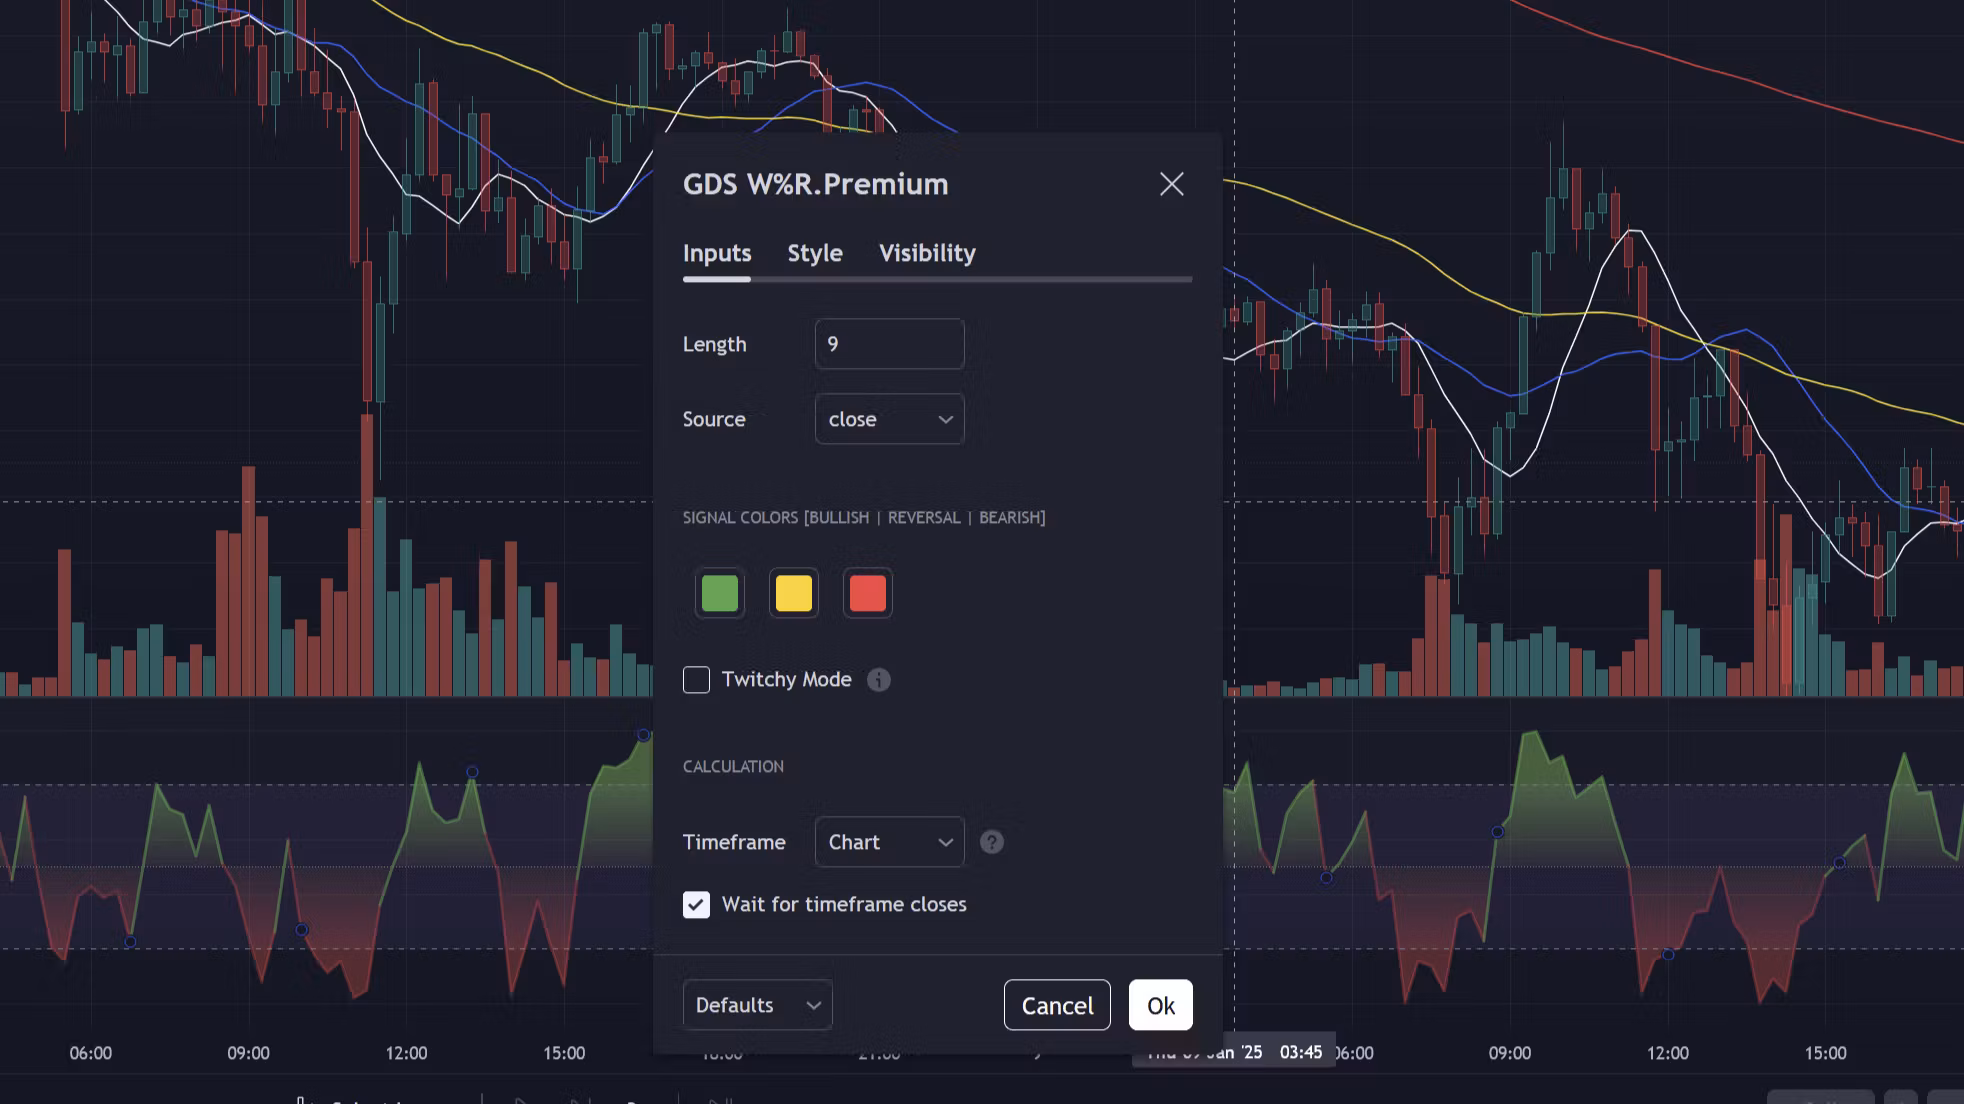Uncheck Wait for timeframe closes
The width and height of the screenshot is (1964, 1104).
click(x=696, y=904)
